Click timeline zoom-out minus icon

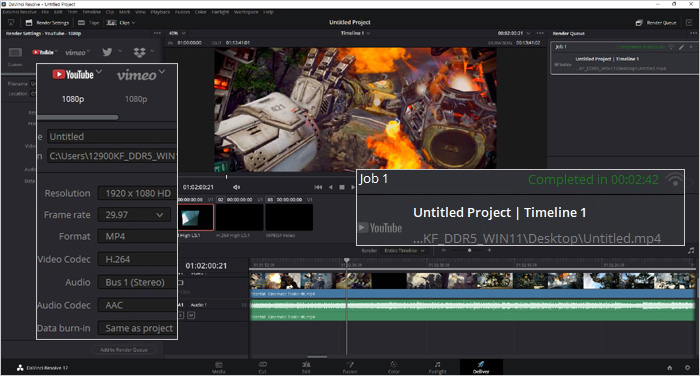(443, 251)
